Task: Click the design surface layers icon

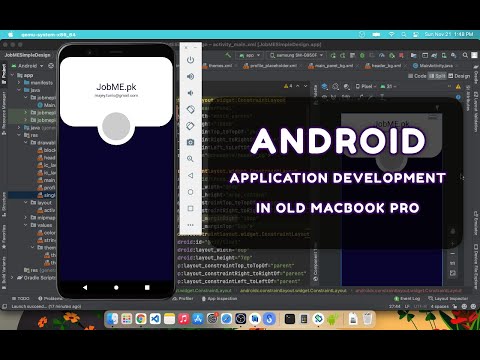Action: [x=324, y=86]
